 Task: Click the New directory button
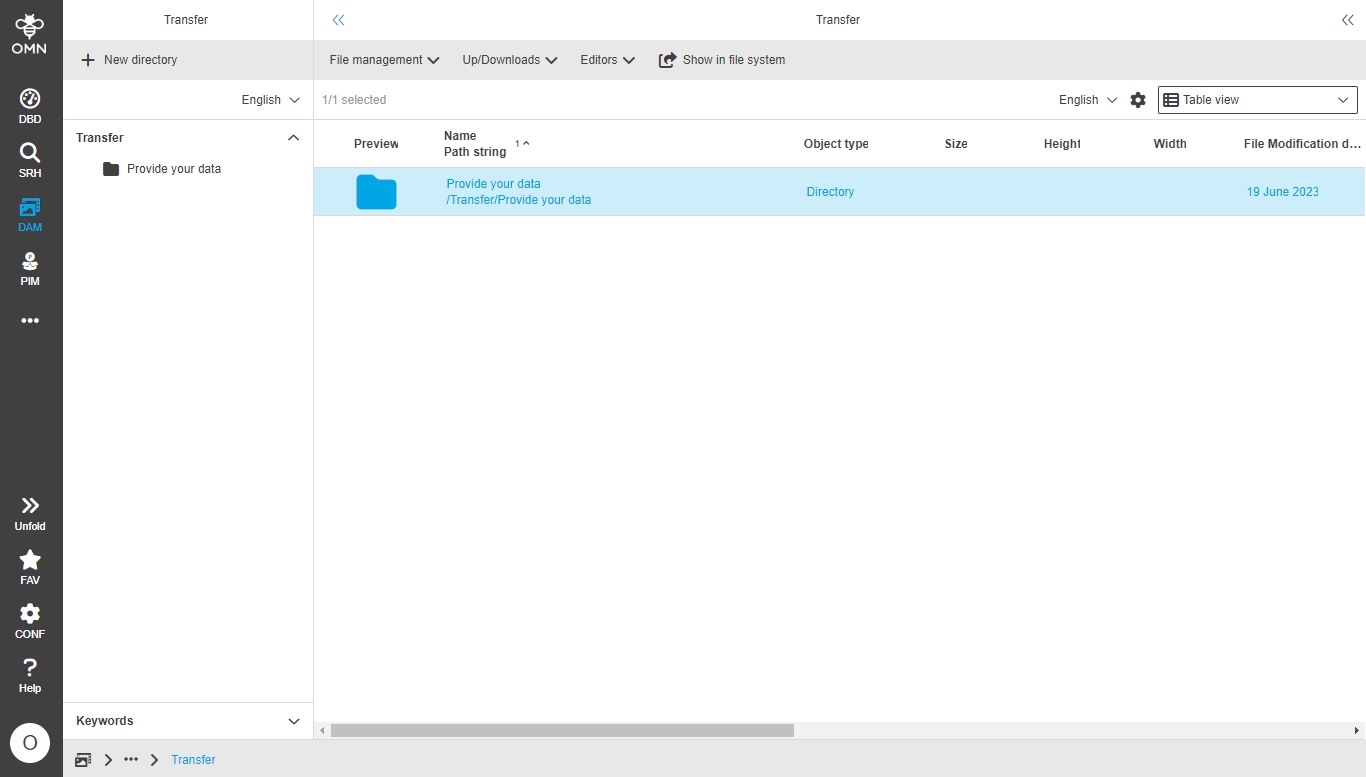129,60
